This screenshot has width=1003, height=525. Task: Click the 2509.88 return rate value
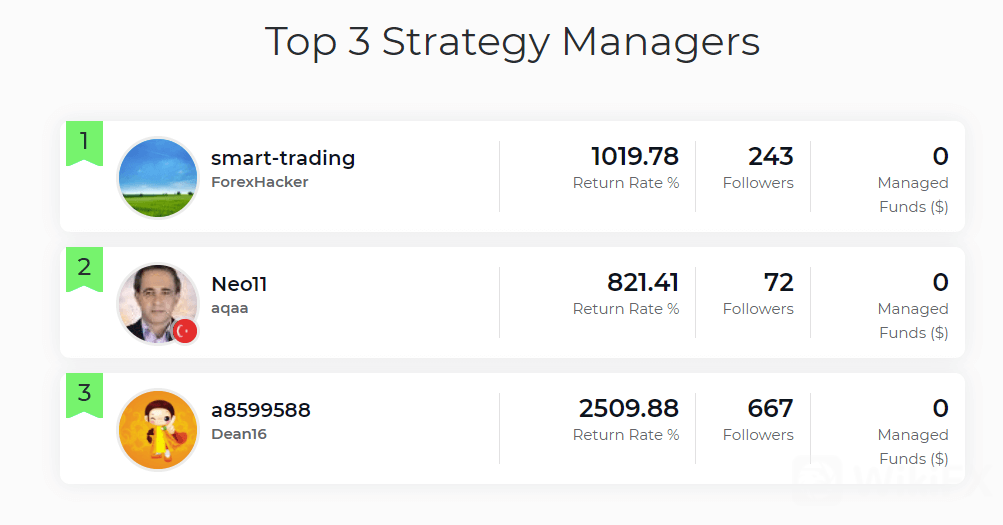628,409
